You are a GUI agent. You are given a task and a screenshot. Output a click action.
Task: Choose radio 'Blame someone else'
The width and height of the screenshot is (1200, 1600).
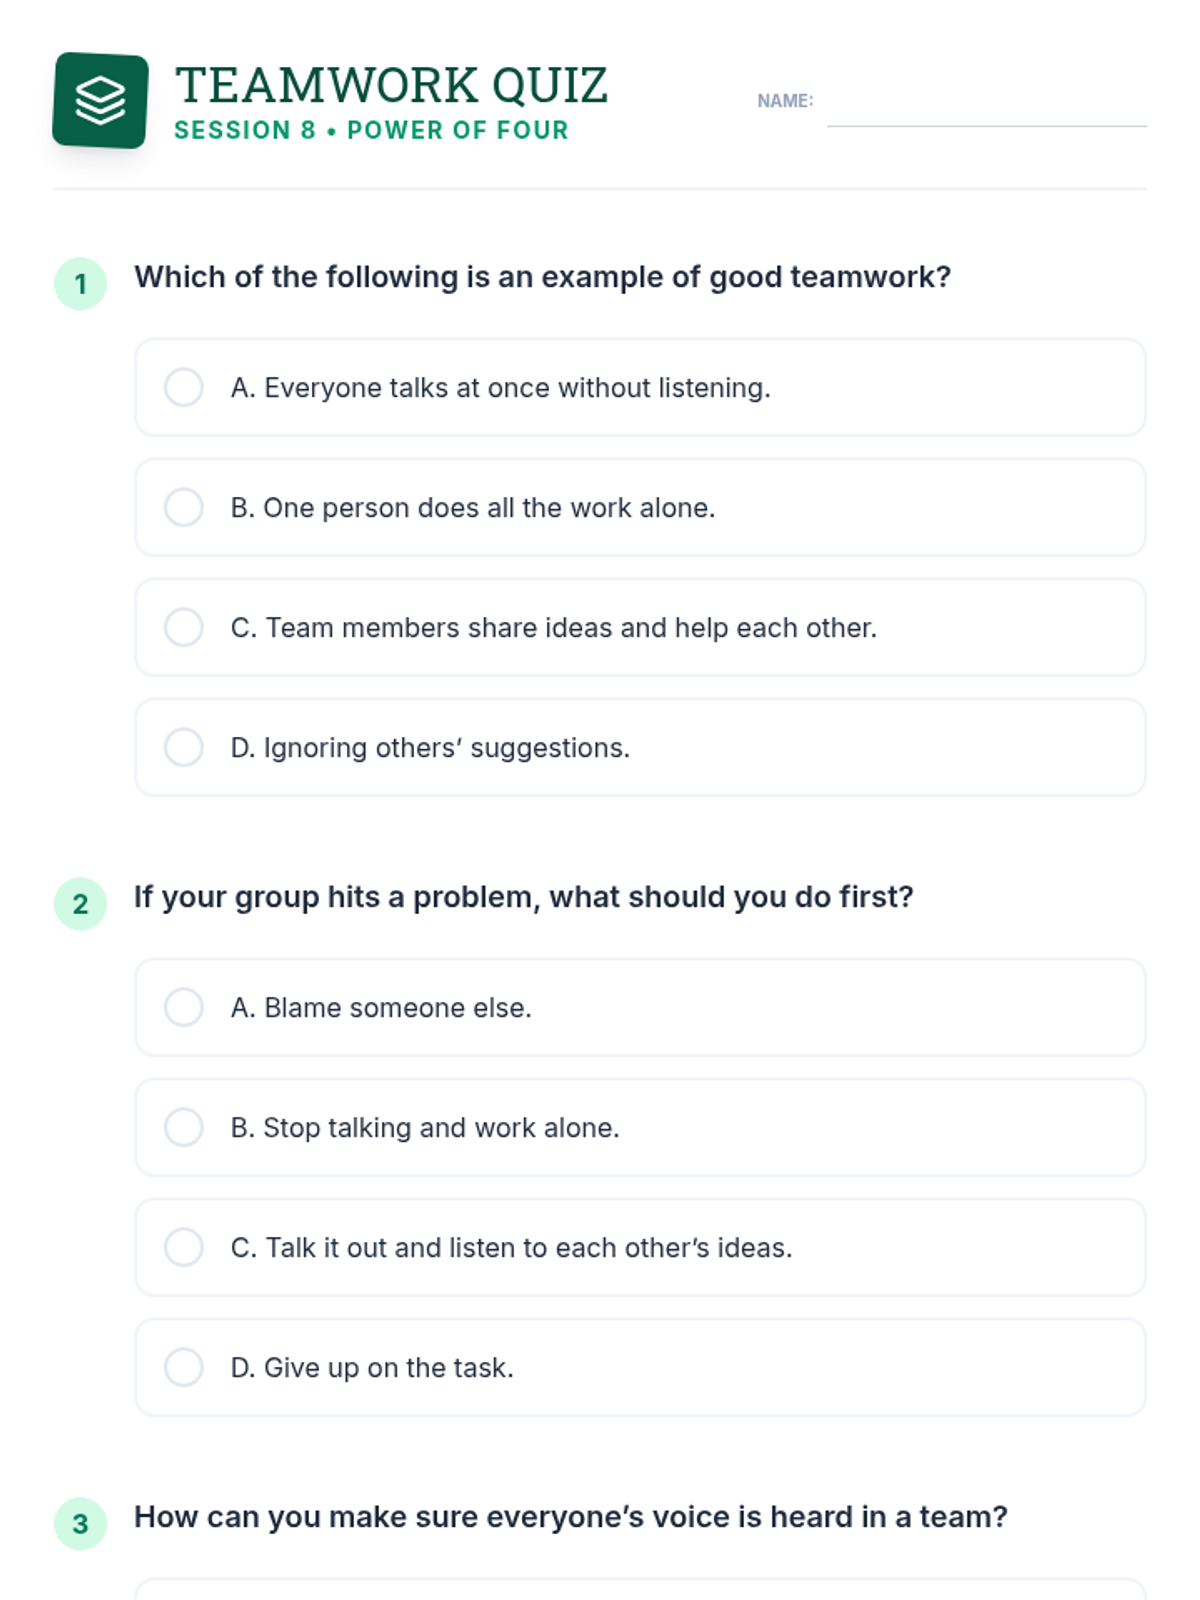click(184, 1007)
